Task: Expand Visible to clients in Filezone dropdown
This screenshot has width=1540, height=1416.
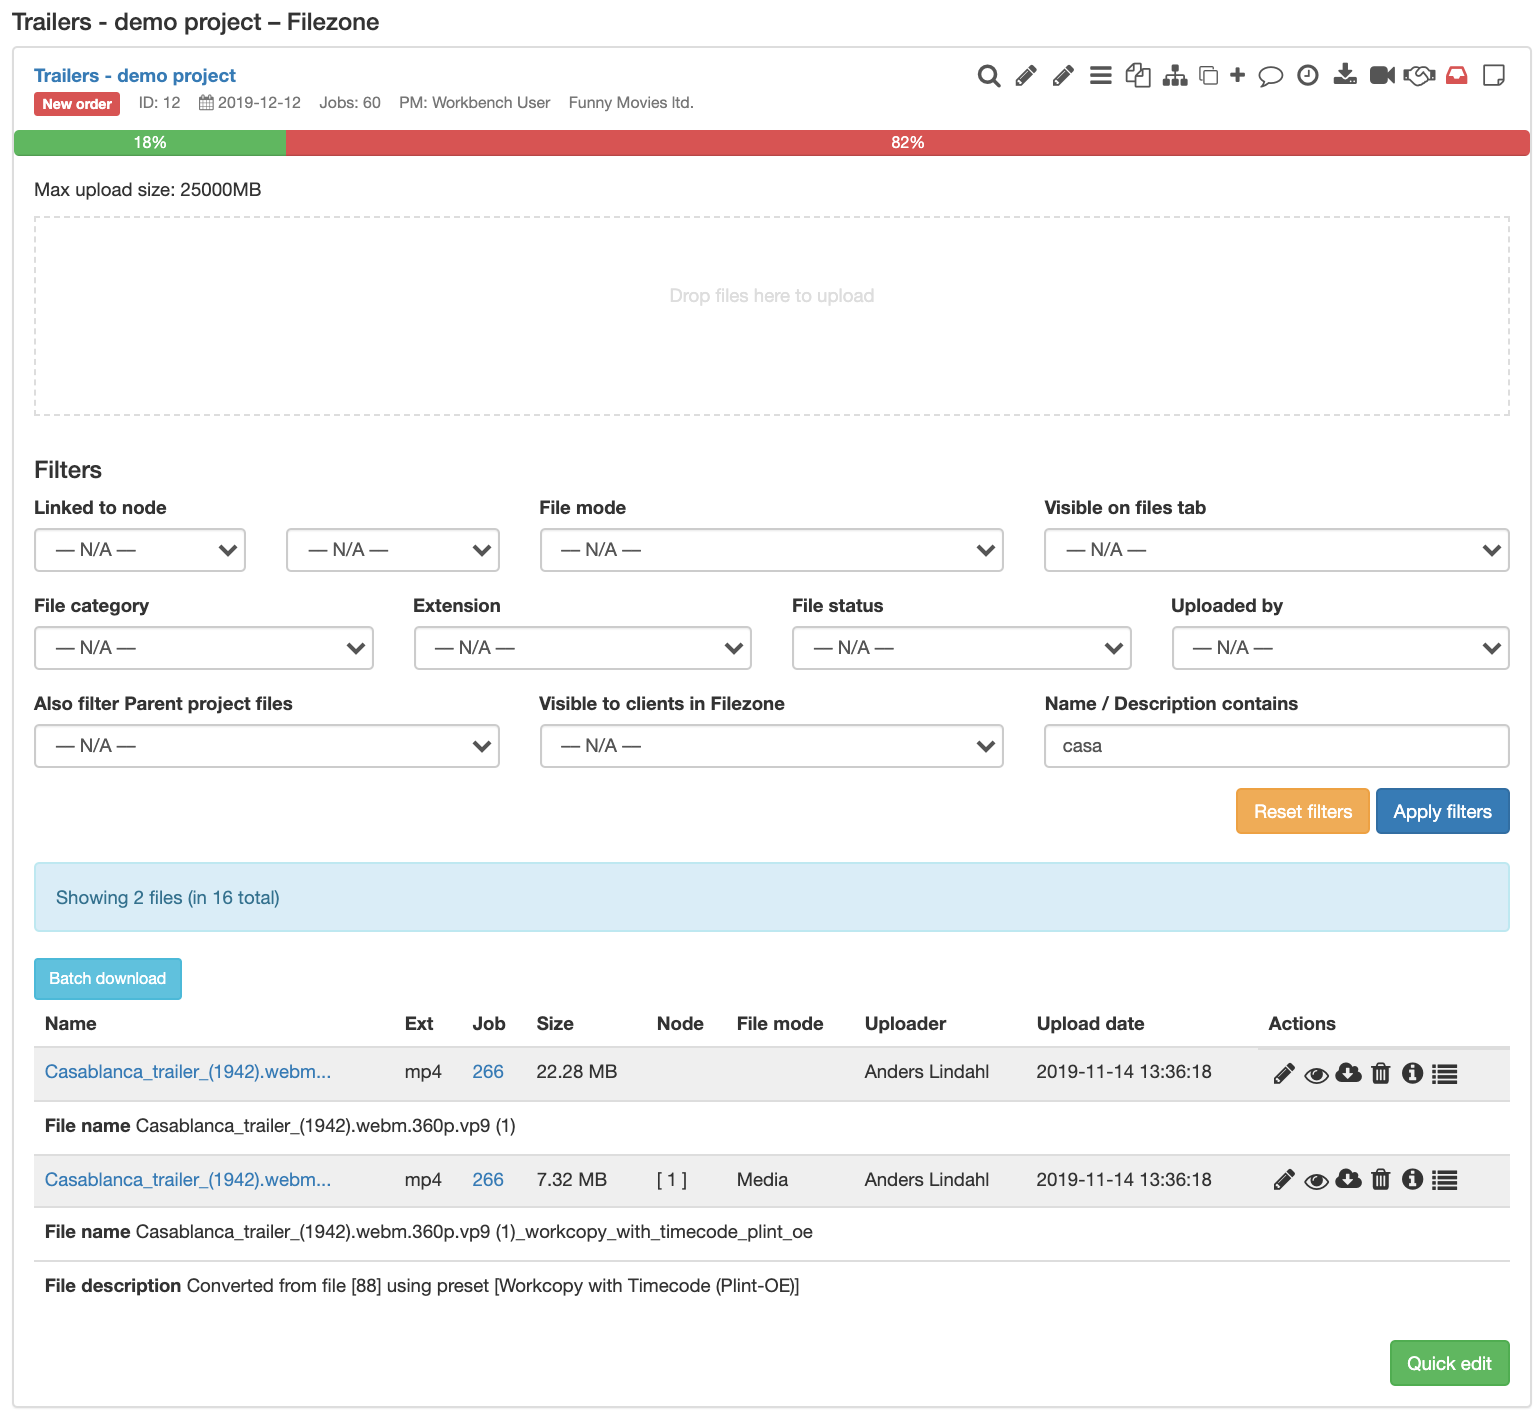Action: tap(772, 746)
